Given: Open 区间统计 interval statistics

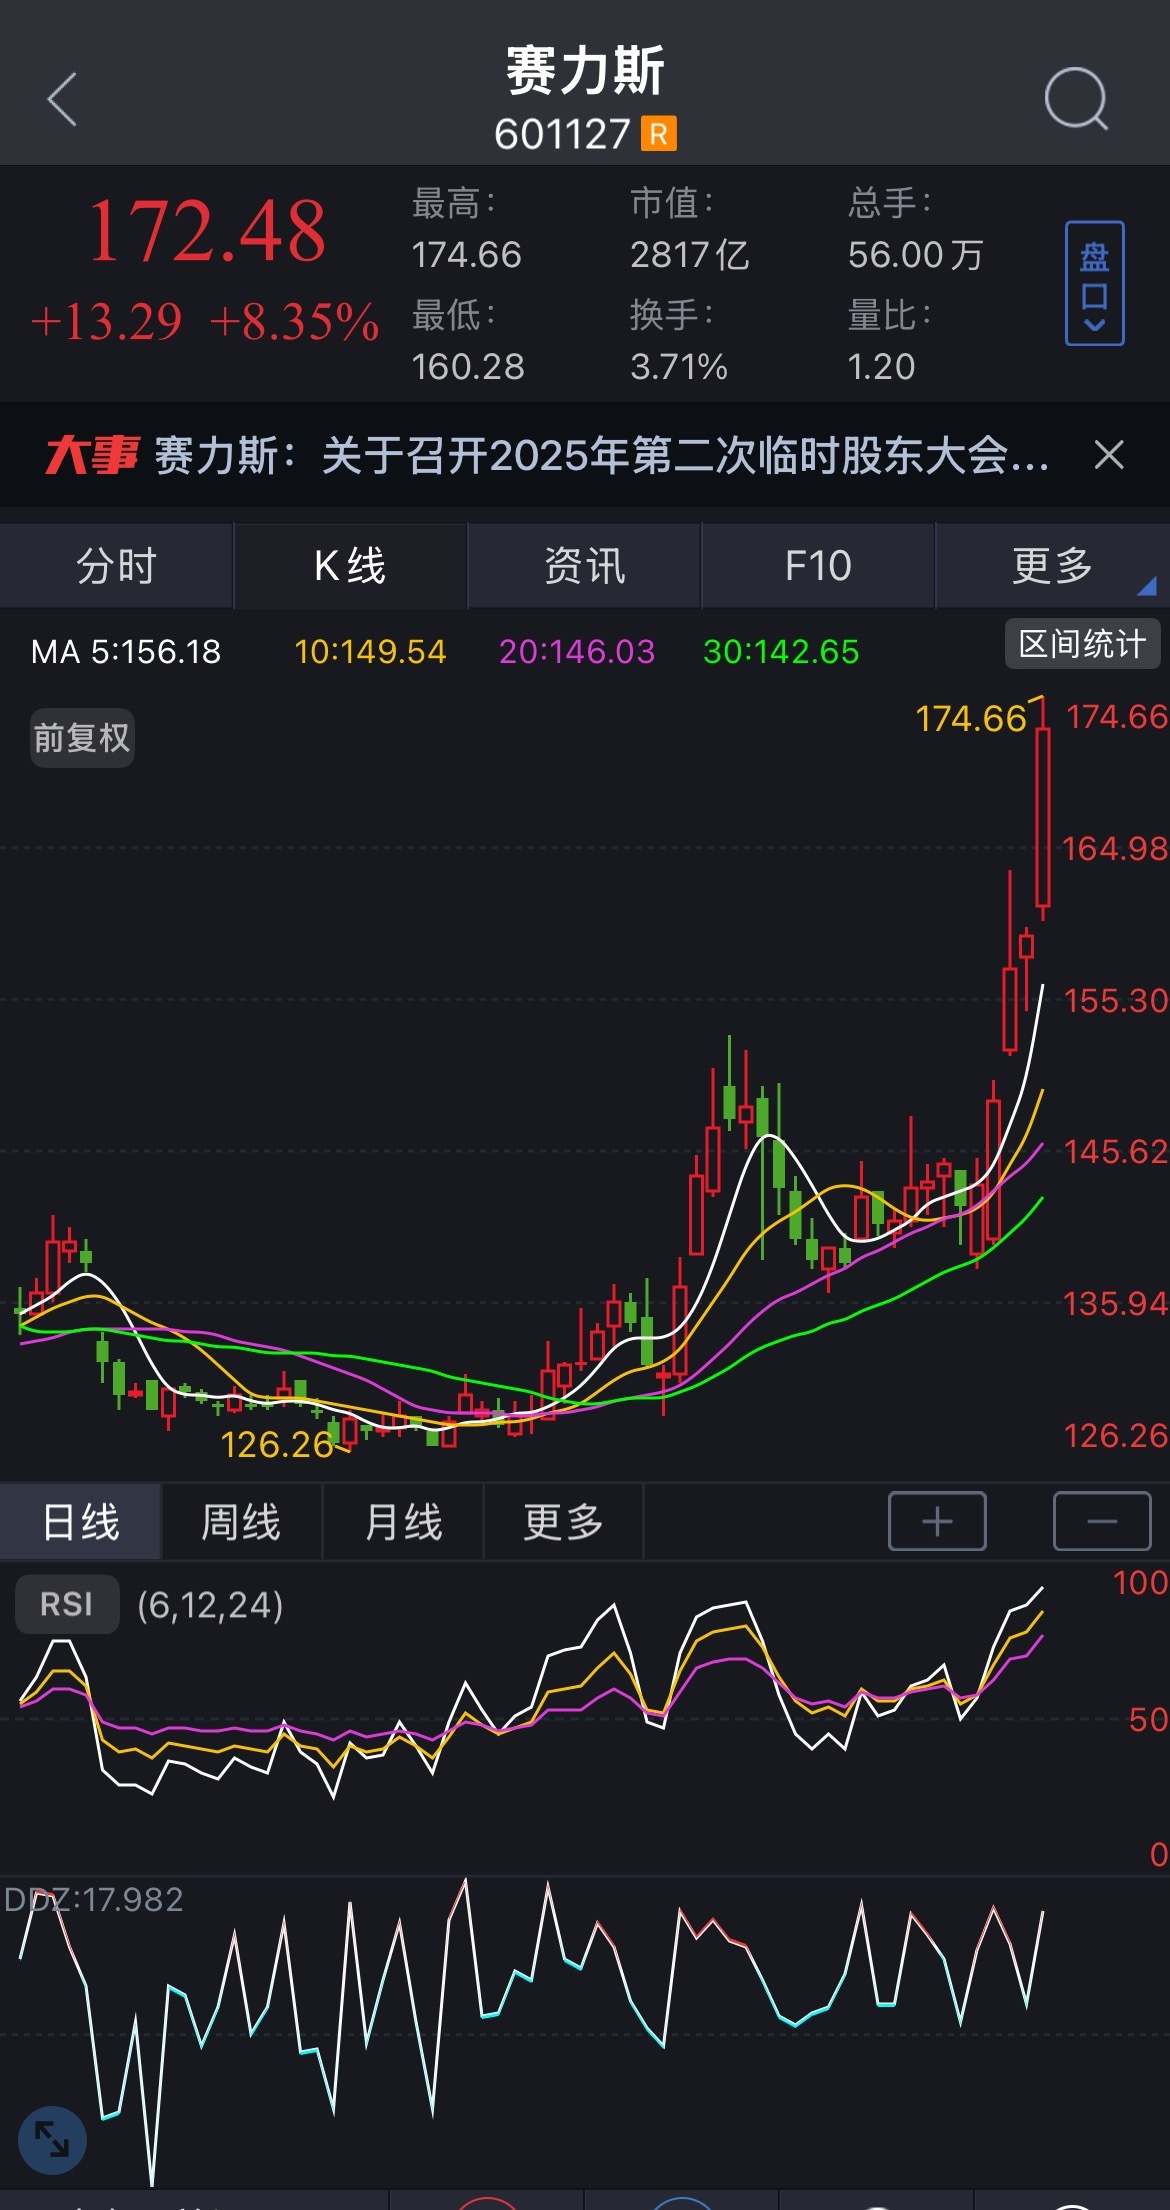Looking at the screenshot, I should 1082,644.
